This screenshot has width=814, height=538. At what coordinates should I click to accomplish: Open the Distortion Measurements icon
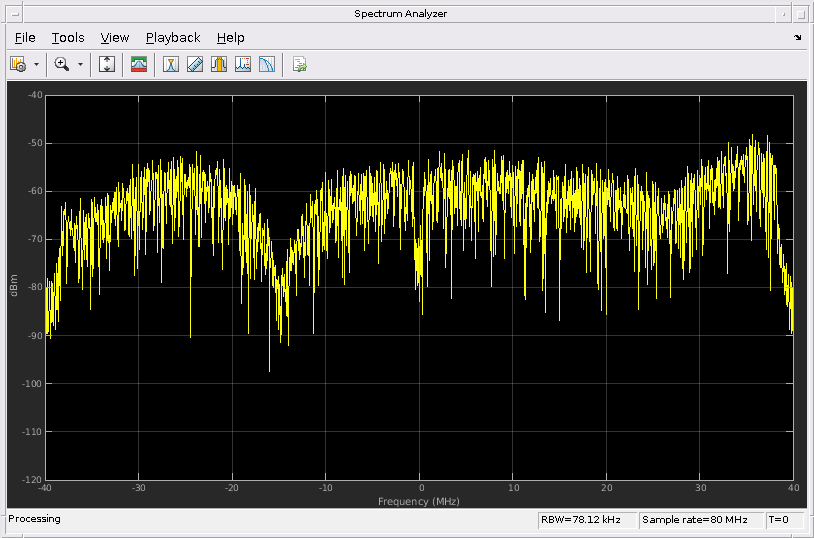point(243,64)
